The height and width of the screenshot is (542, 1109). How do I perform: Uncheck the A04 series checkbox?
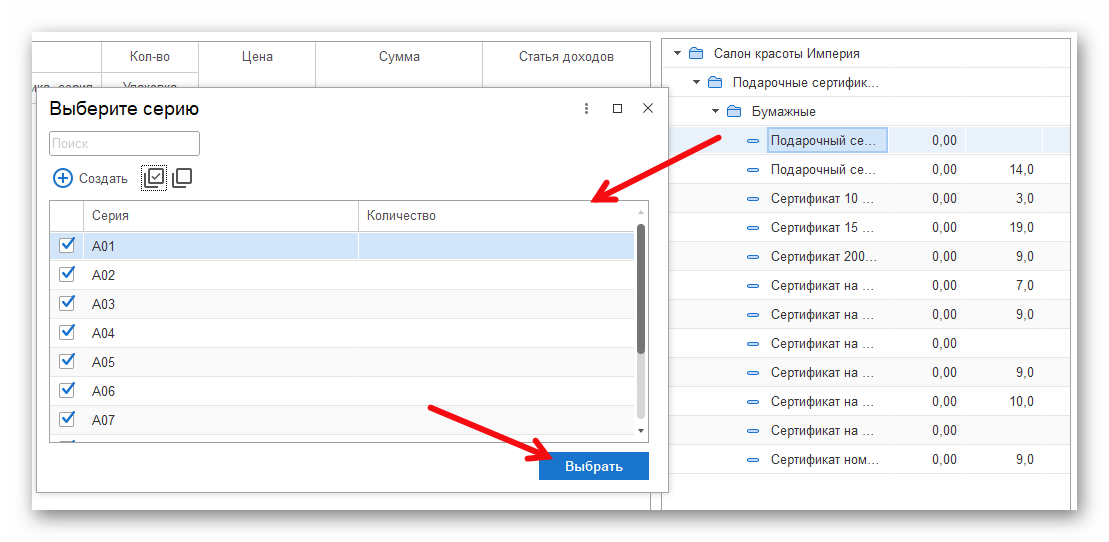coord(67,333)
